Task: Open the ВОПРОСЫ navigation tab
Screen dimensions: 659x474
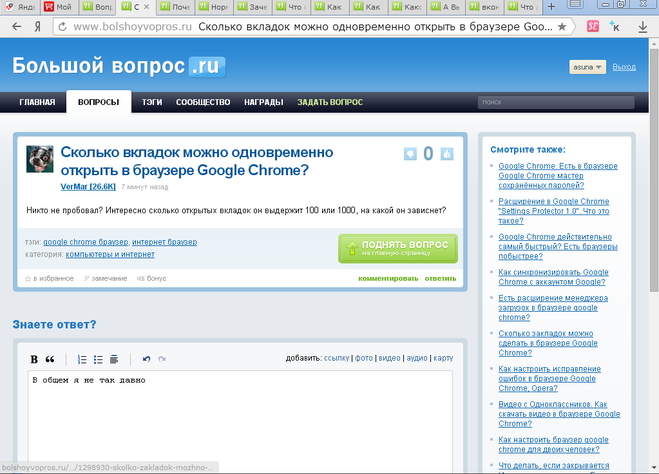Action: pos(98,102)
